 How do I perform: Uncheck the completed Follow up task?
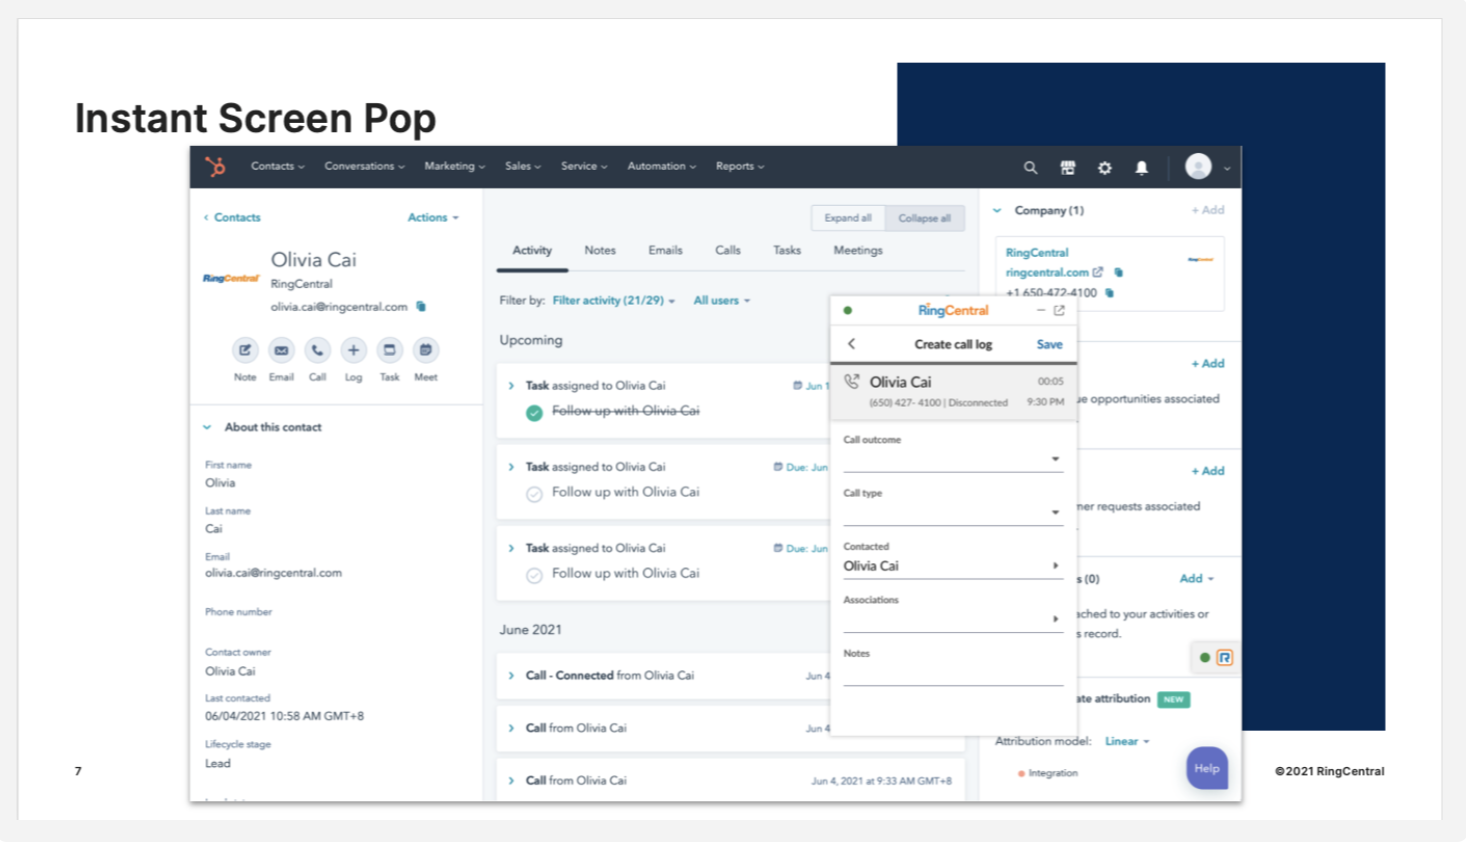535,412
